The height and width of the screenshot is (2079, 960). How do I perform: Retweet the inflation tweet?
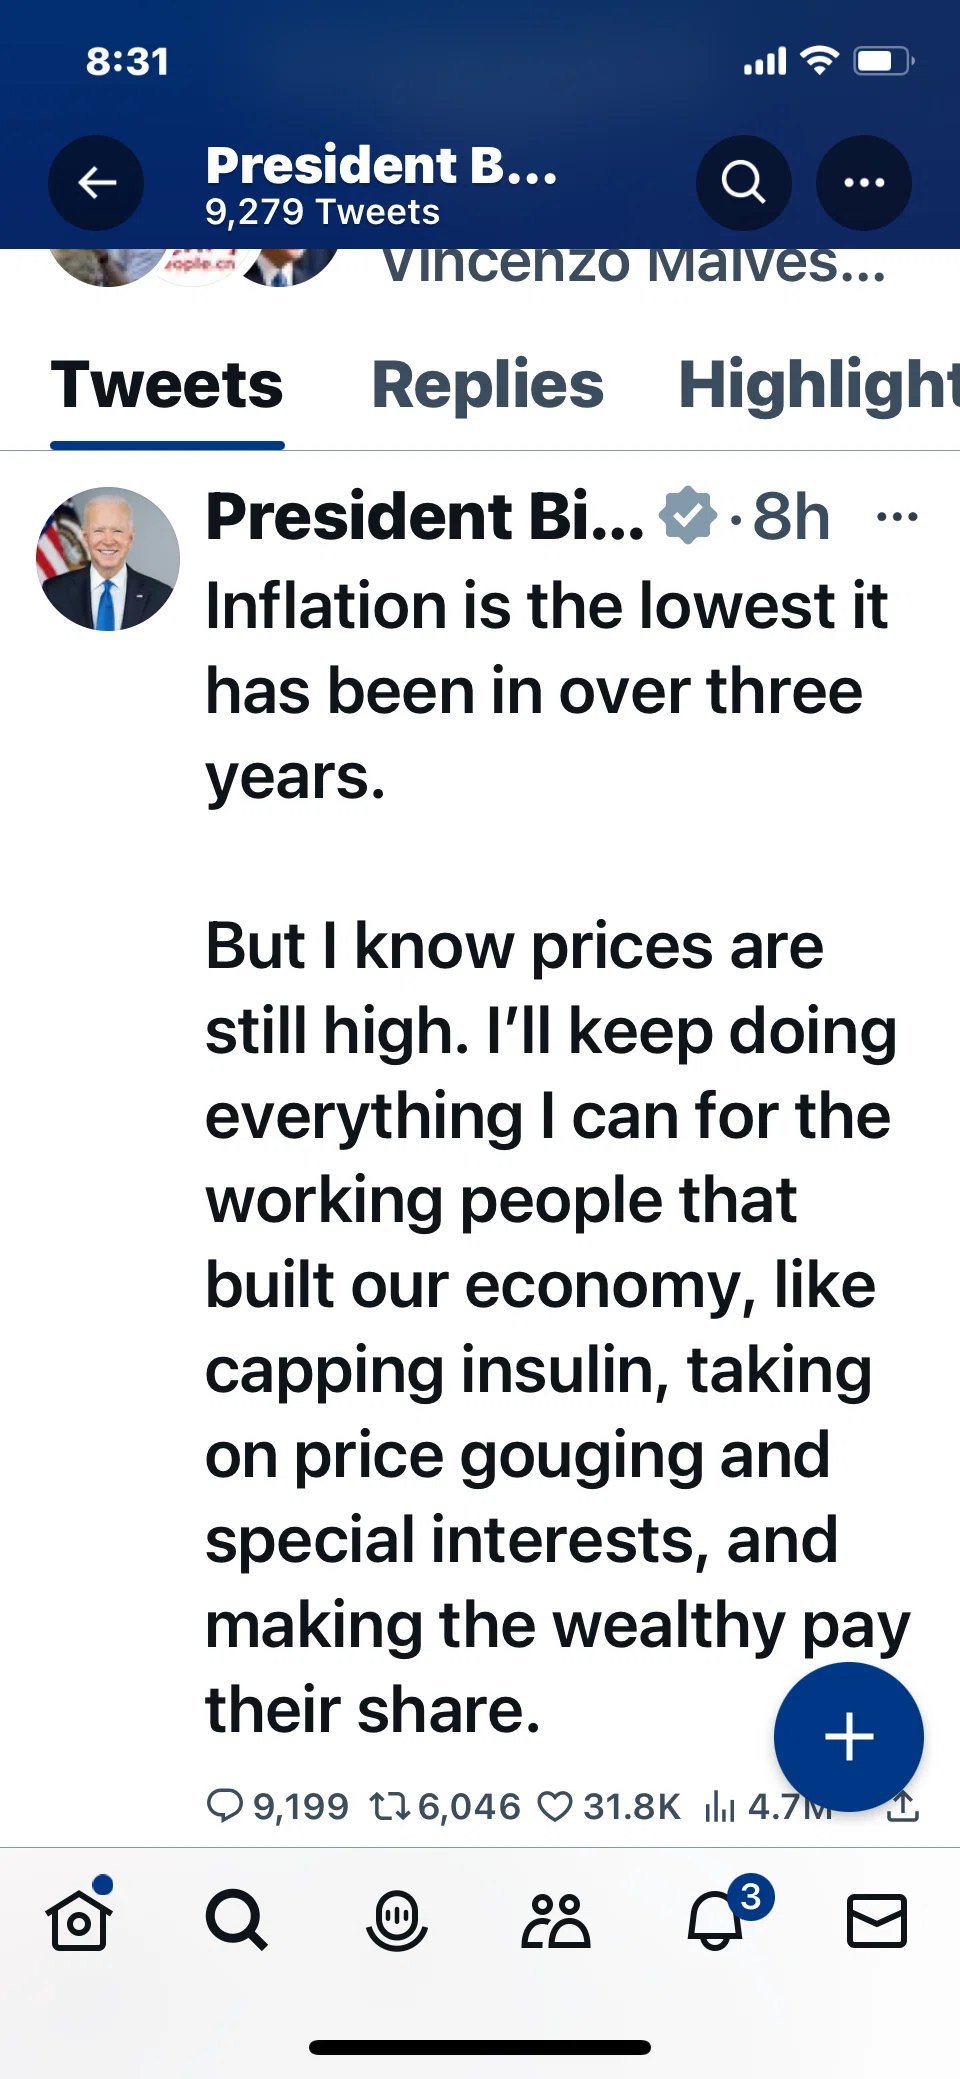[x=445, y=1806]
